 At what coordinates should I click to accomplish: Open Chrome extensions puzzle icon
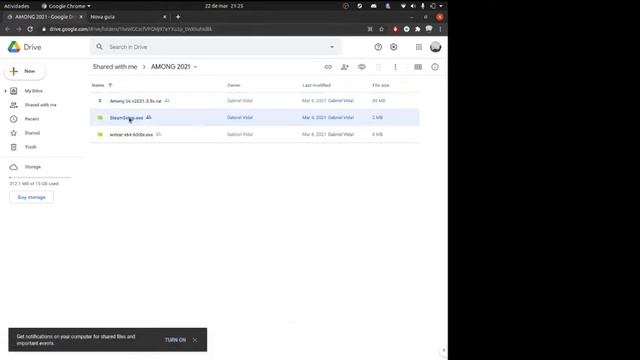tap(418, 29)
